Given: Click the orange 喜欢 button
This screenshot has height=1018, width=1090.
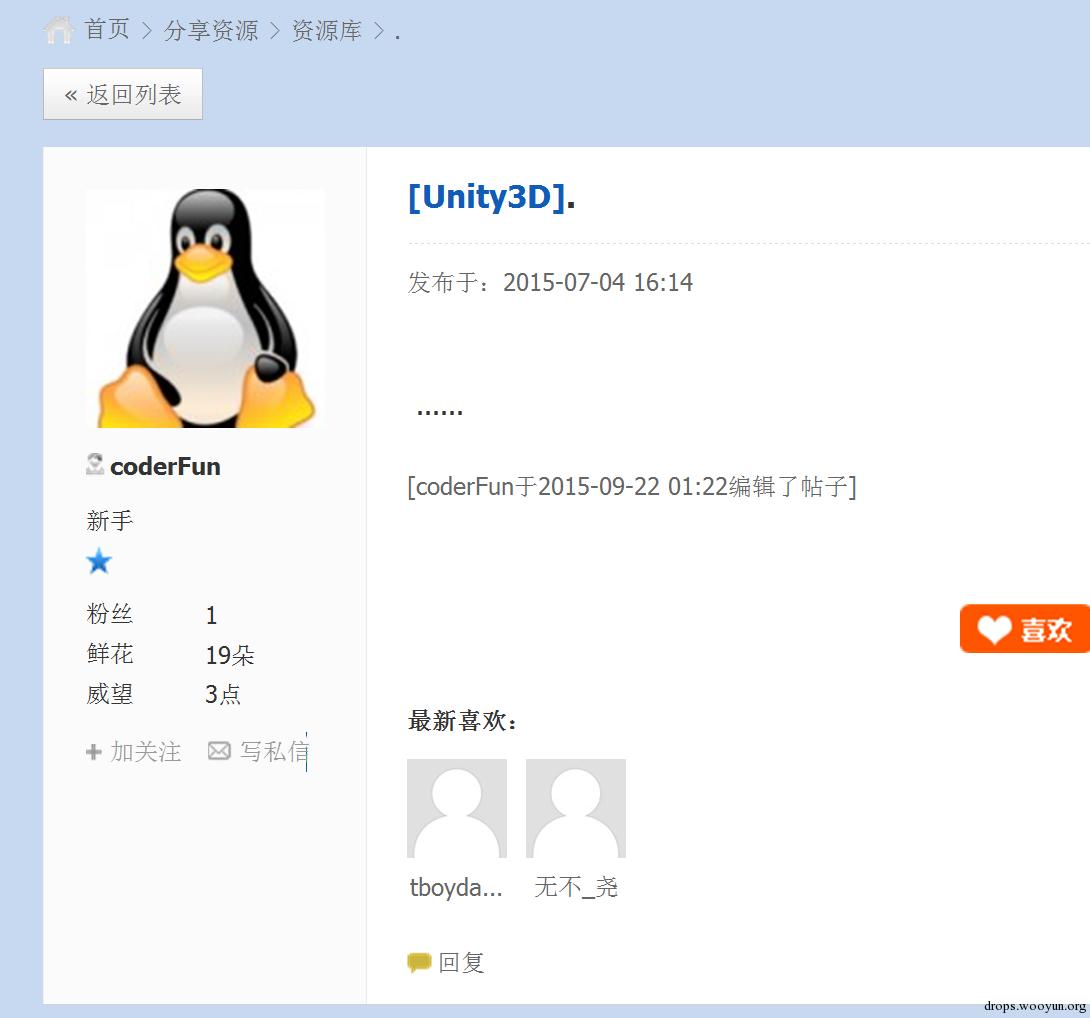Looking at the screenshot, I should click(x=1025, y=629).
